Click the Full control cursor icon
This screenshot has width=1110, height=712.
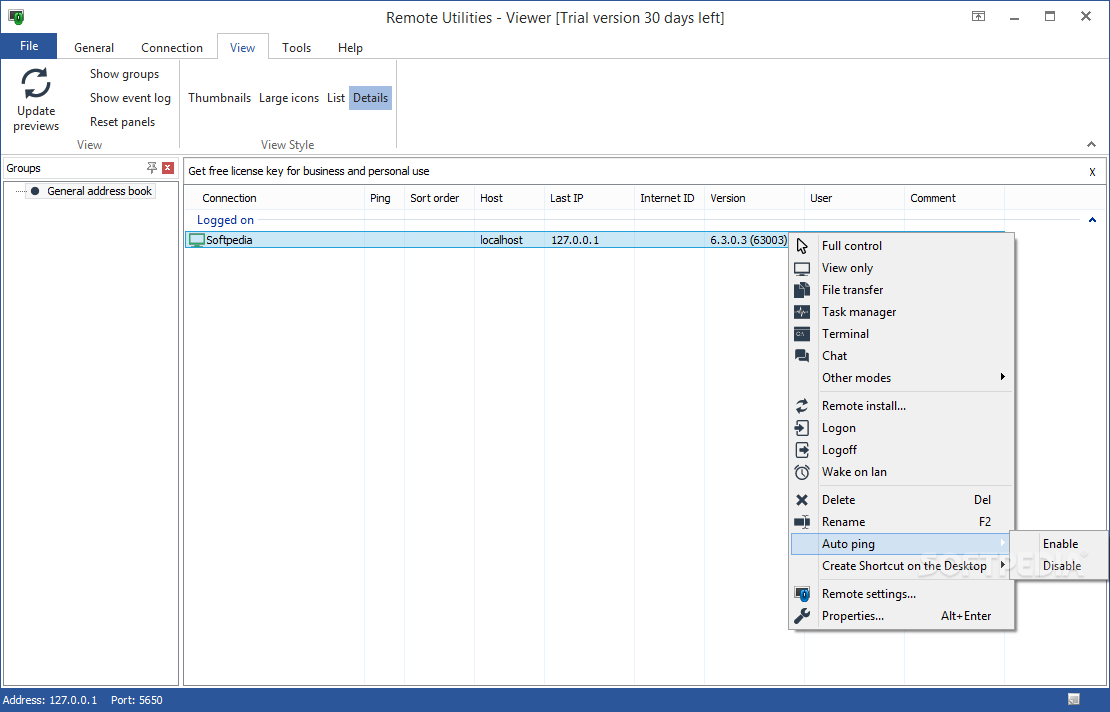tap(801, 246)
